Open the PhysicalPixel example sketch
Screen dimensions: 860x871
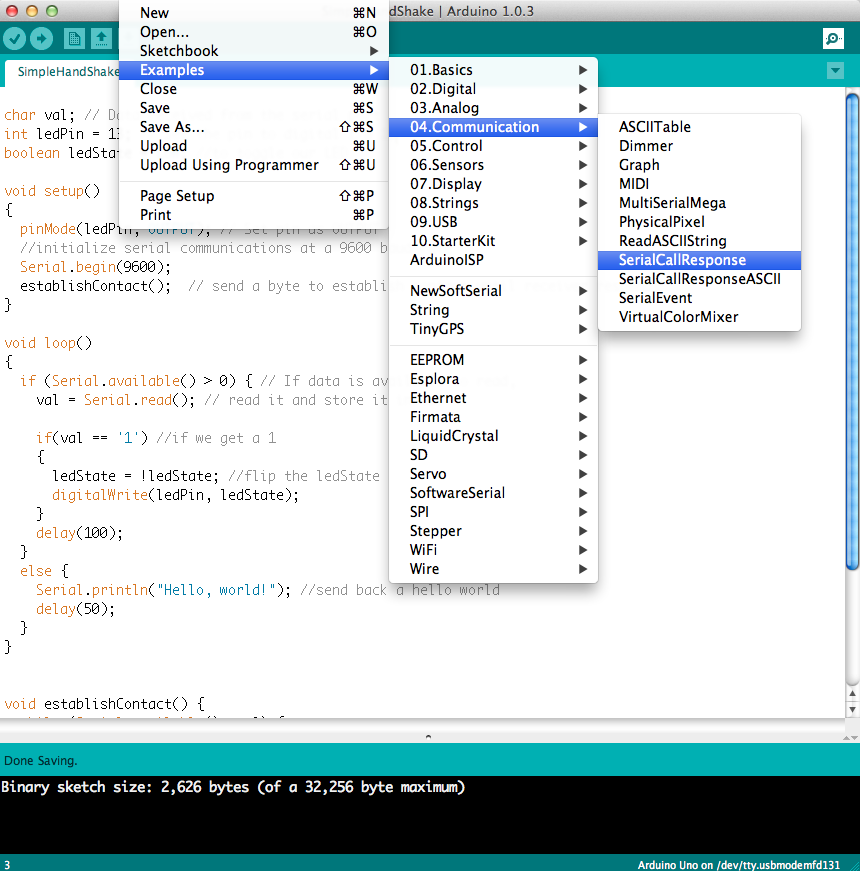699,222
